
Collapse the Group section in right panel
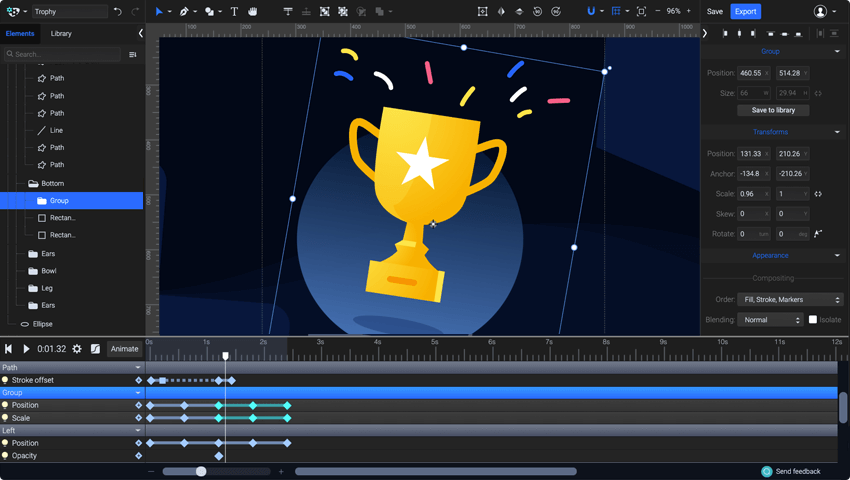[837, 52]
